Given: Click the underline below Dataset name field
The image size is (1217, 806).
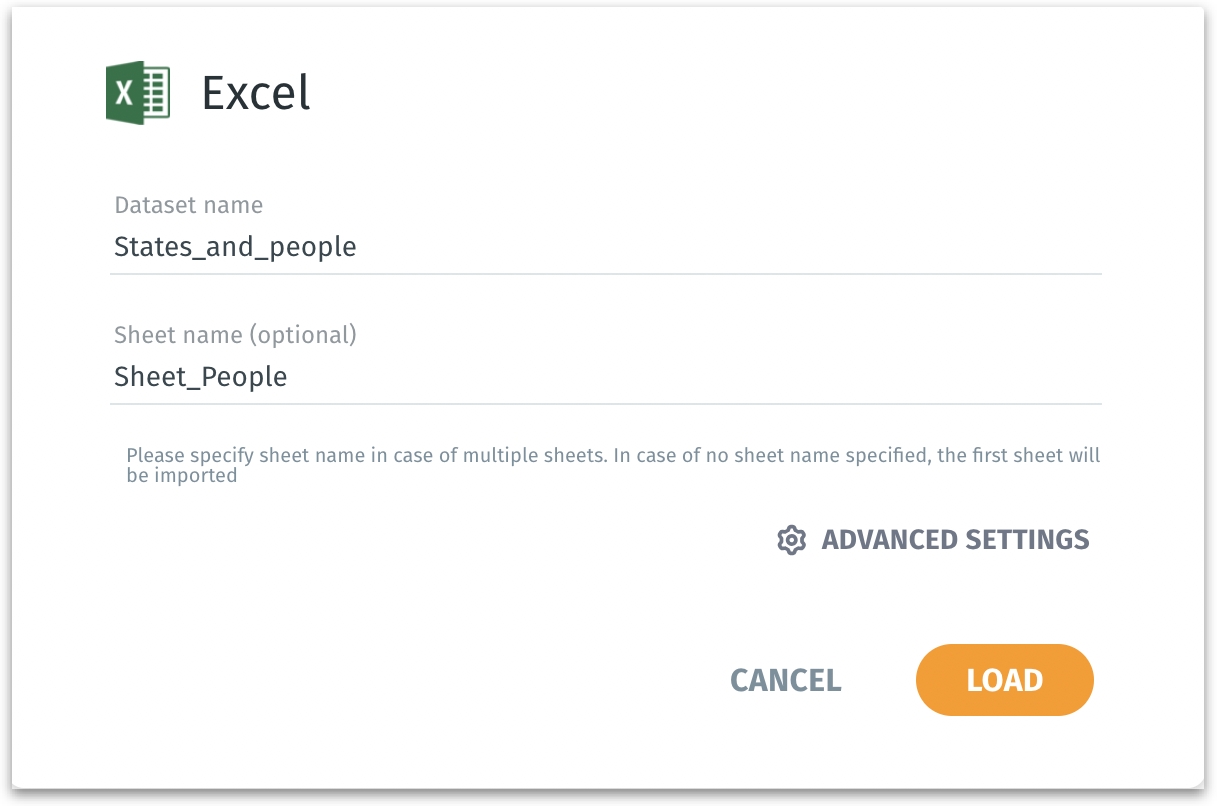Looking at the screenshot, I should [x=605, y=273].
